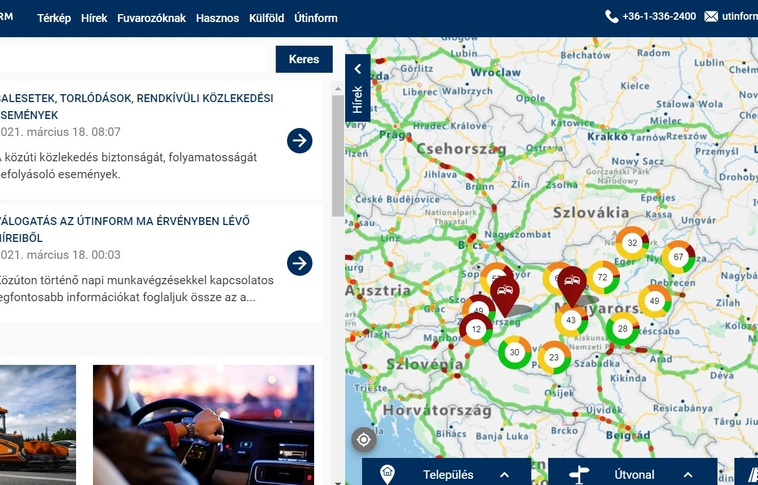The height and width of the screenshot is (485, 758).
Task: Go to the Külföld menu
Action: 266,18
